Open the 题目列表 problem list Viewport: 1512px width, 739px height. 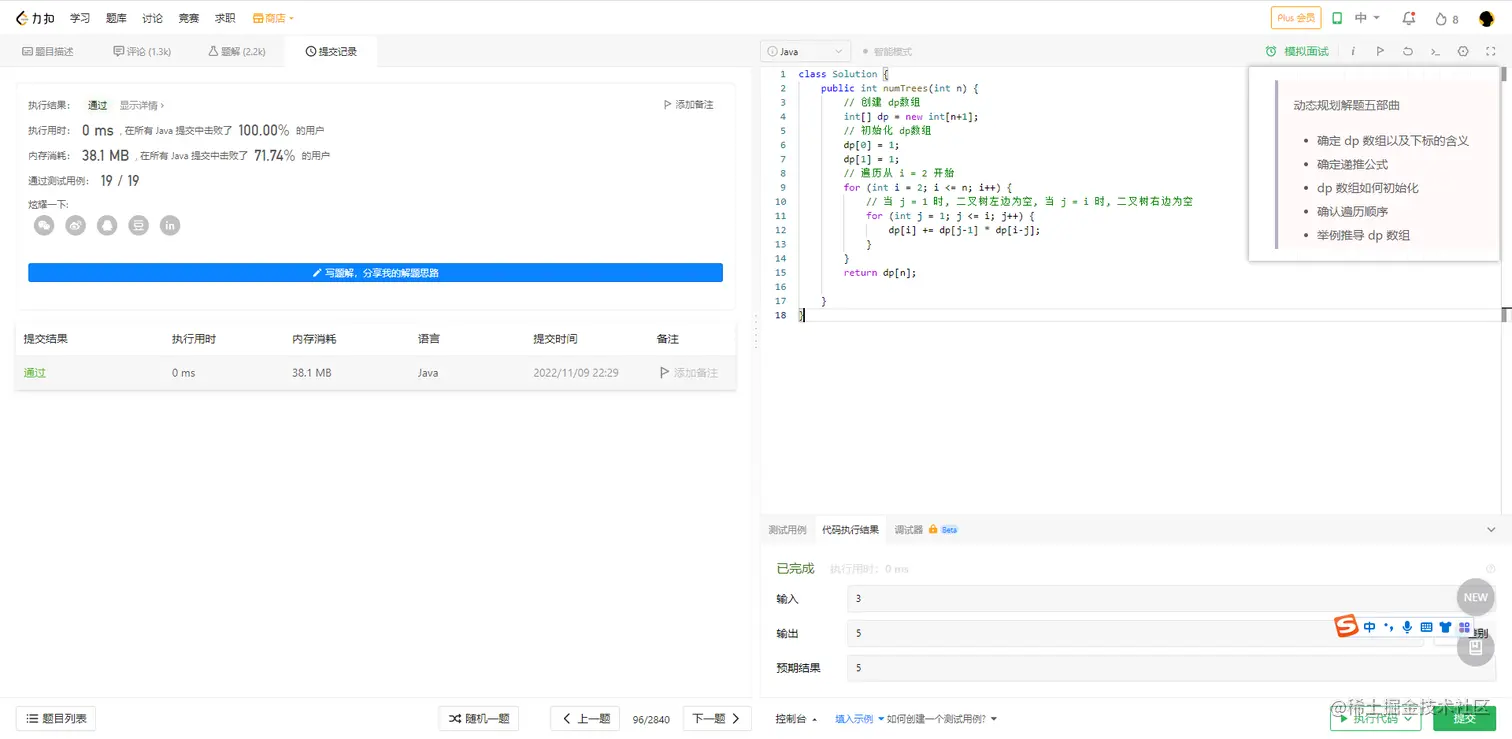pyautogui.click(x=56, y=718)
